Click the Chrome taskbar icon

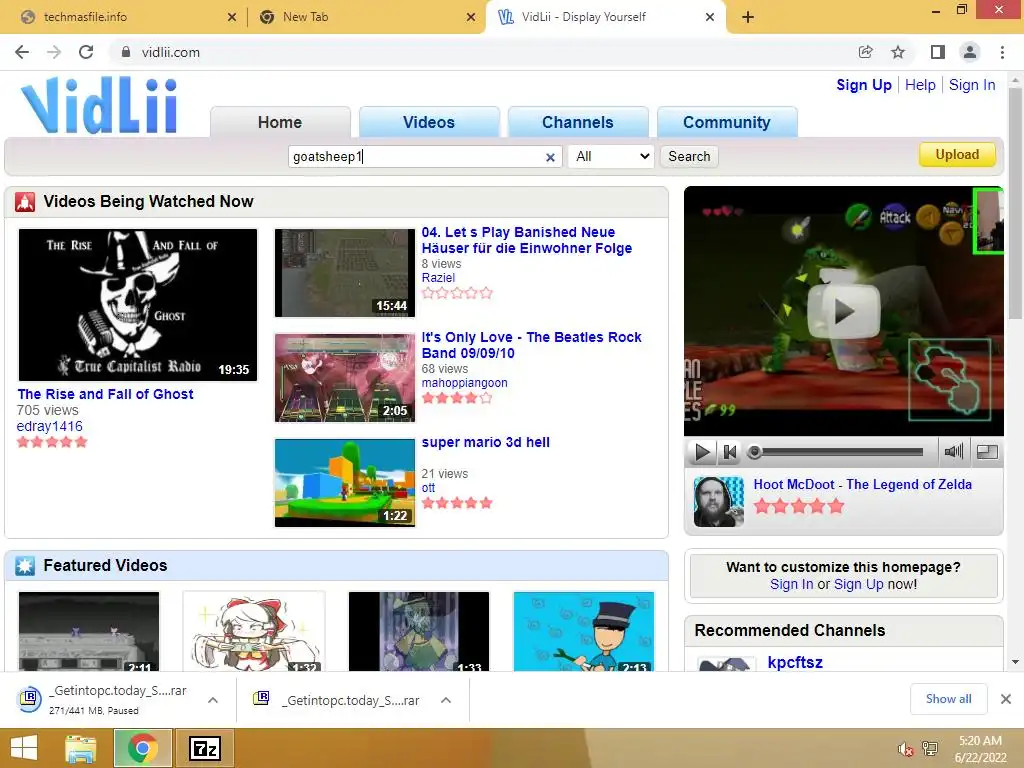coord(142,748)
